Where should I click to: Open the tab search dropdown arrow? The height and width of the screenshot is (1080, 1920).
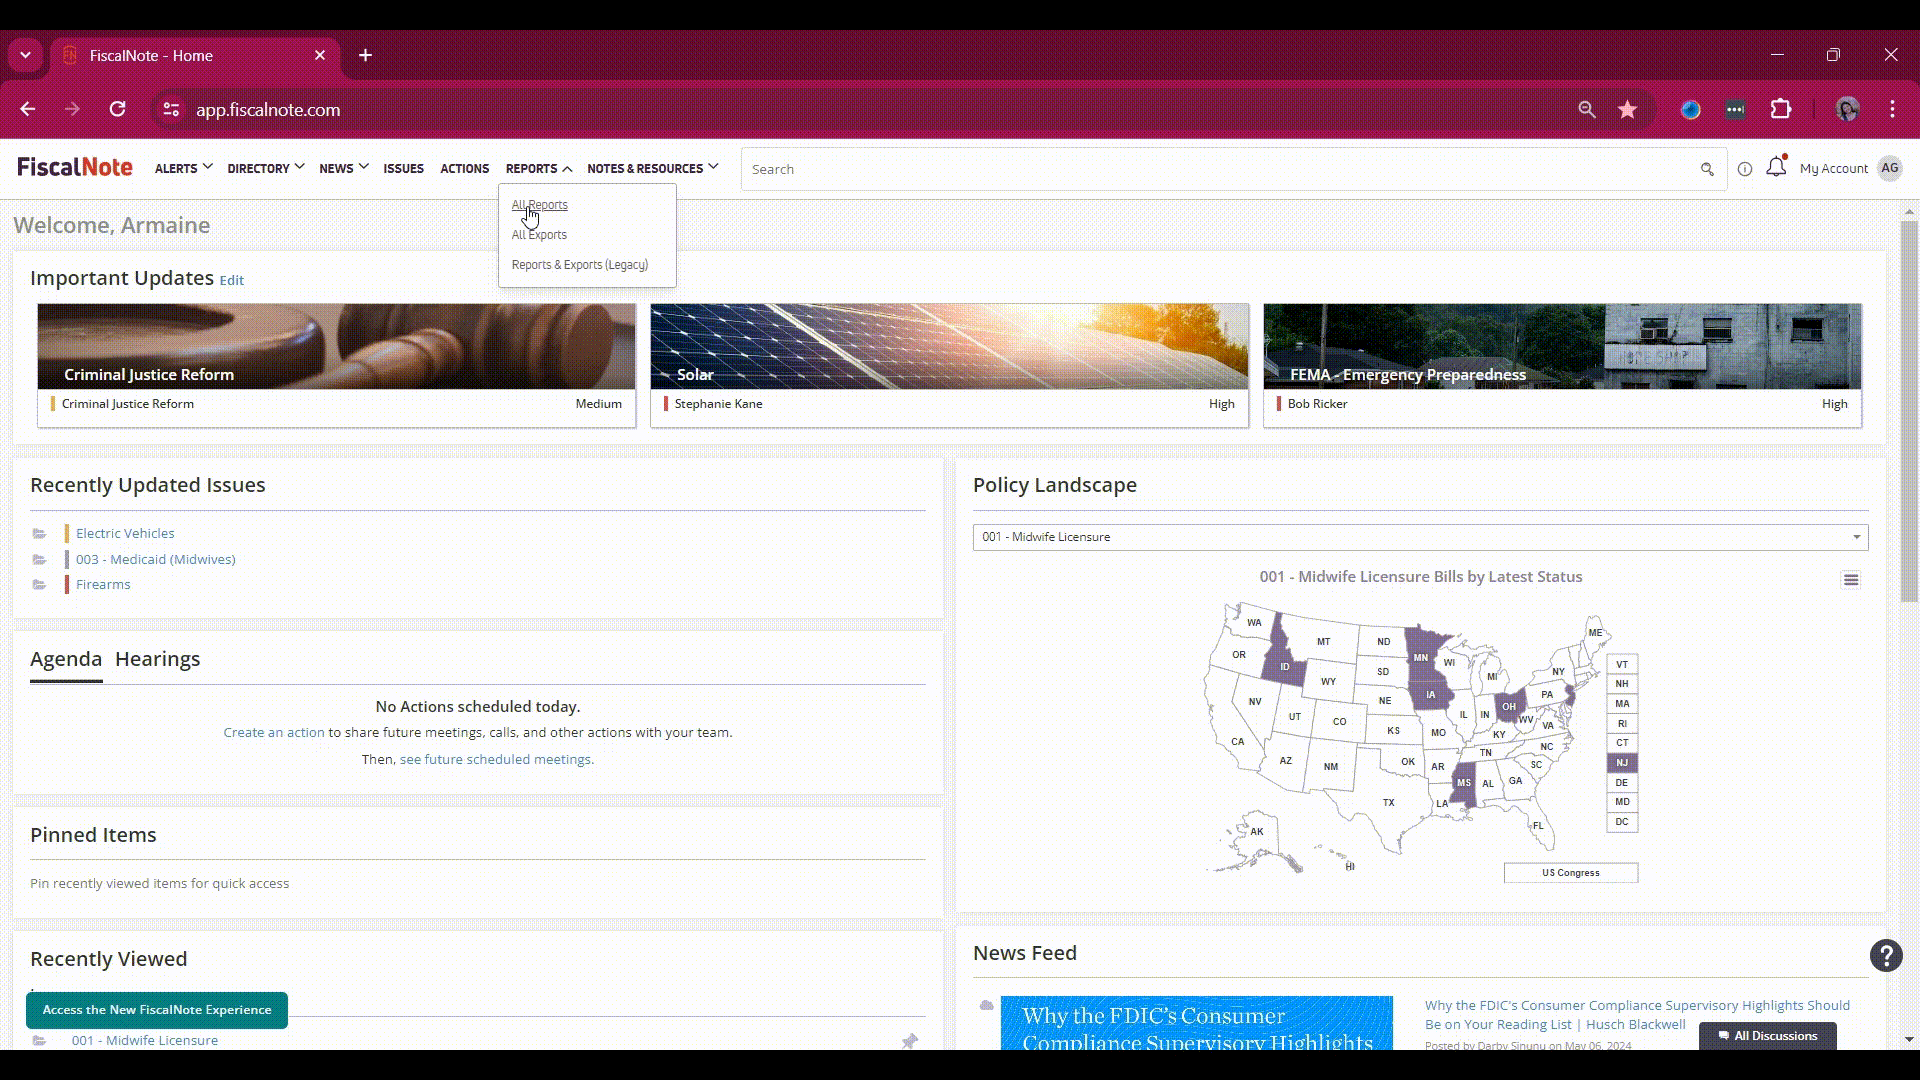[25, 55]
